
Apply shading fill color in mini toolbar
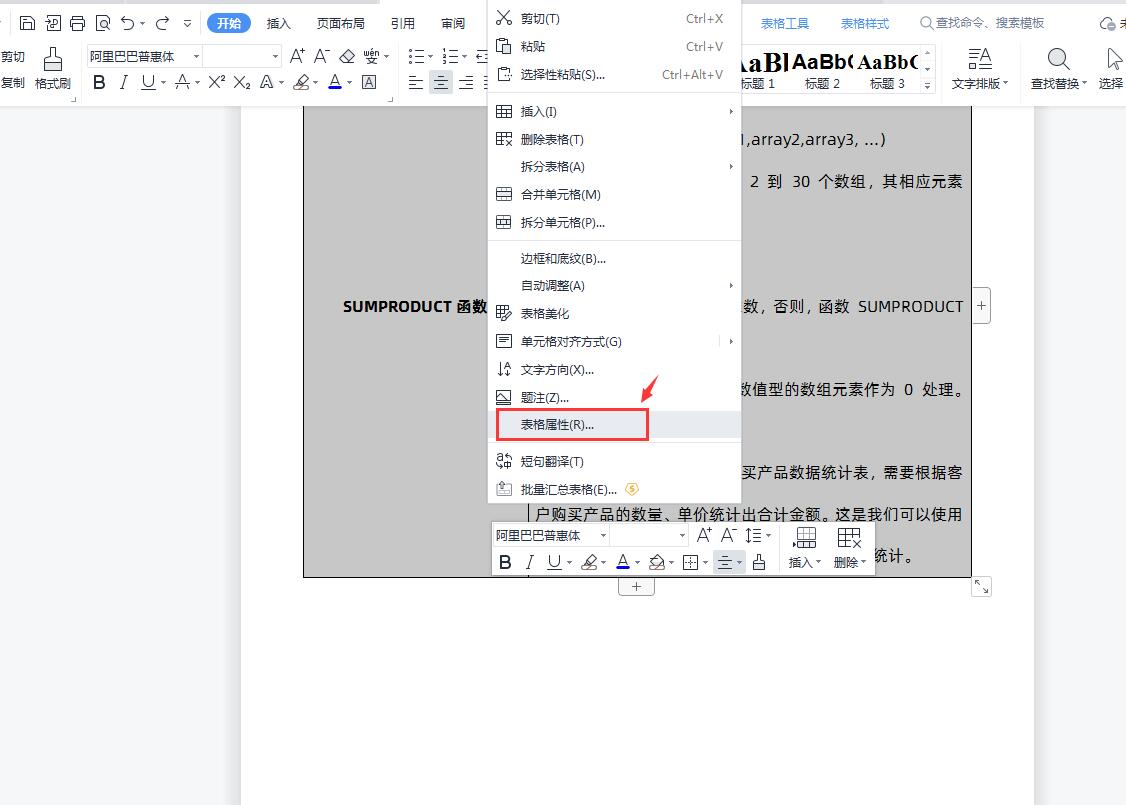pyautogui.click(x=656, y=562)
